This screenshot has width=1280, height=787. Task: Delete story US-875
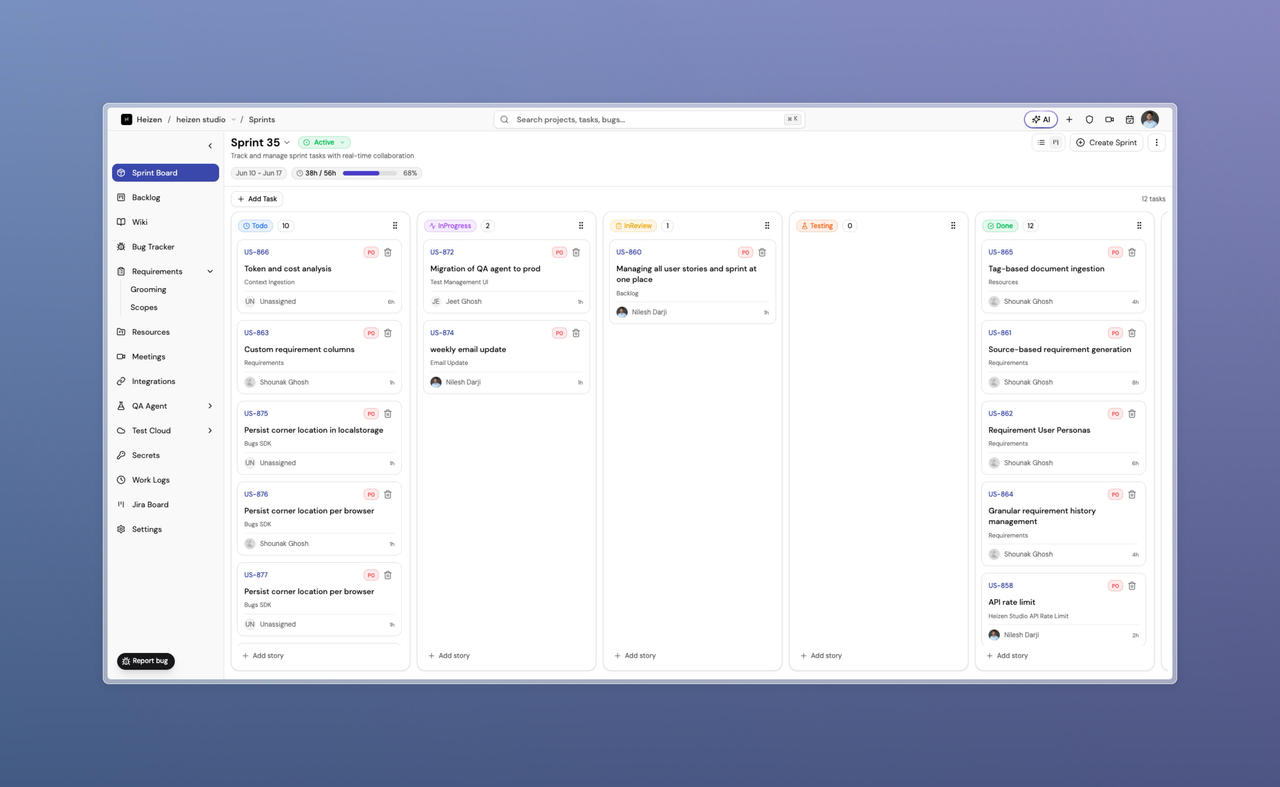pyautogui.click(x=388, y=414)
